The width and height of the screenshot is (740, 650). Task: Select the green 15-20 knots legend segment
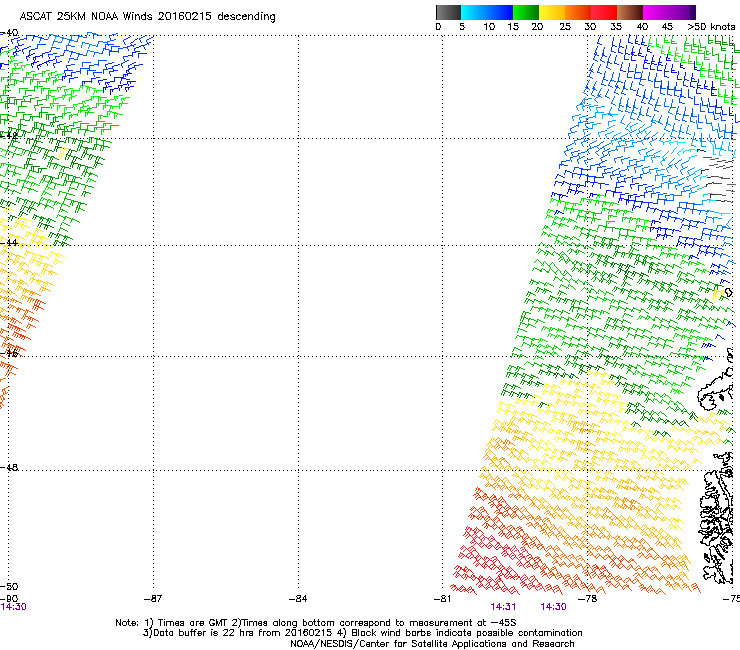point(526,12)
